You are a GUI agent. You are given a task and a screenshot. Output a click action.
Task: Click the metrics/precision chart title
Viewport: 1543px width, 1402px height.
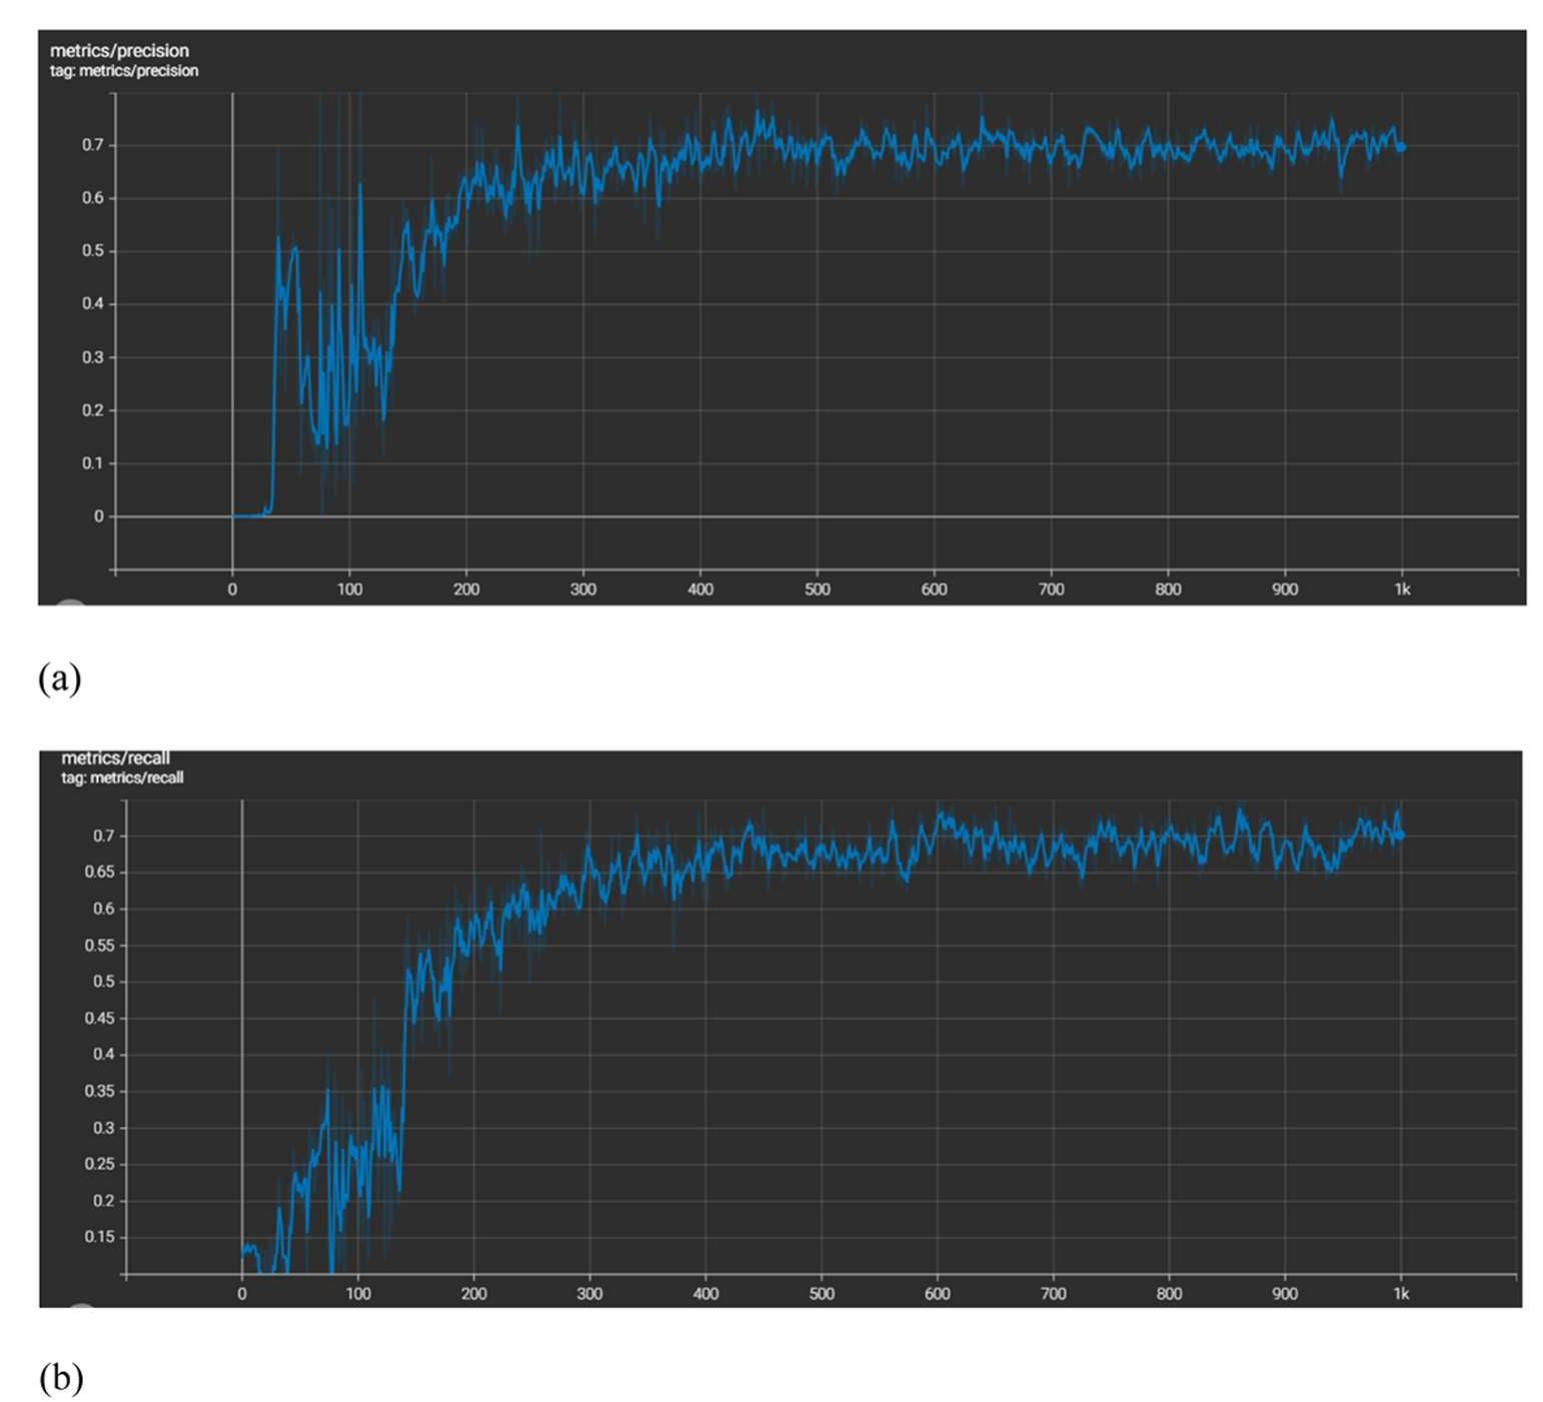tap(119, 48)
